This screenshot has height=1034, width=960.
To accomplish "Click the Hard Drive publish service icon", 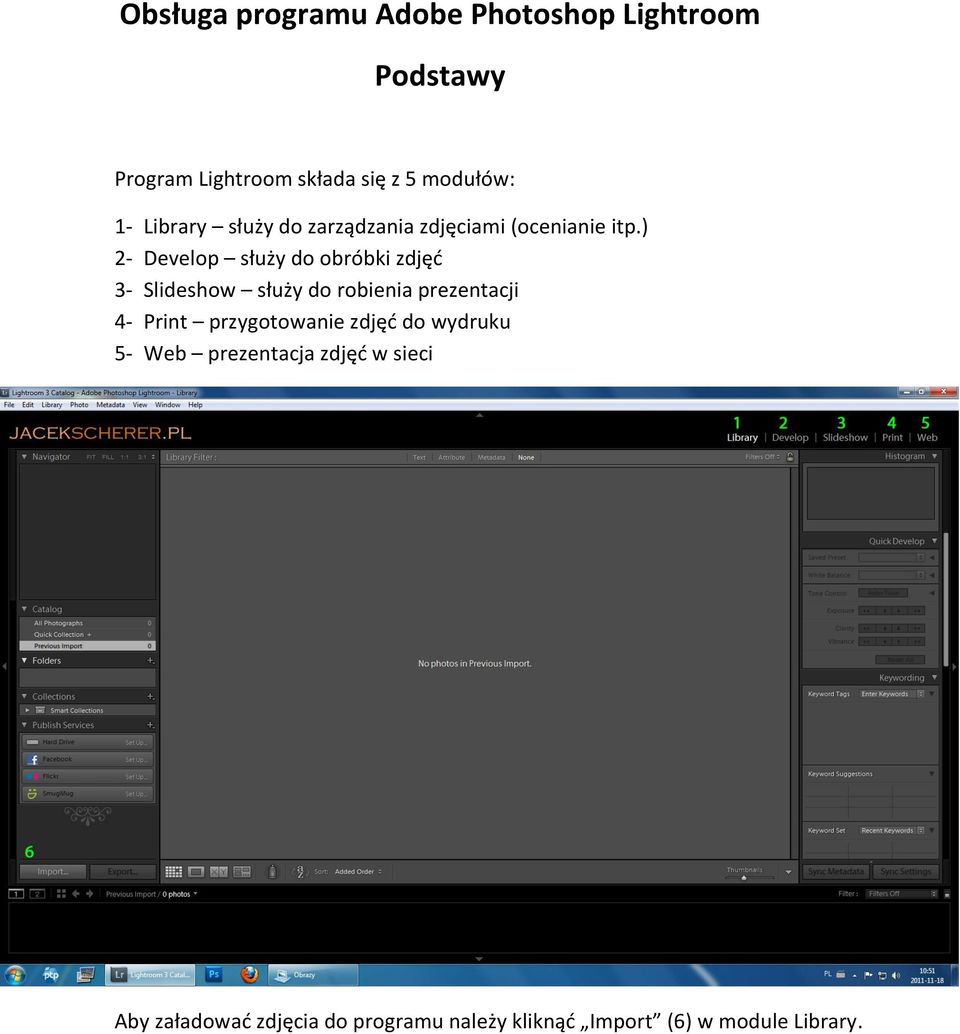I will coord(32,742).
